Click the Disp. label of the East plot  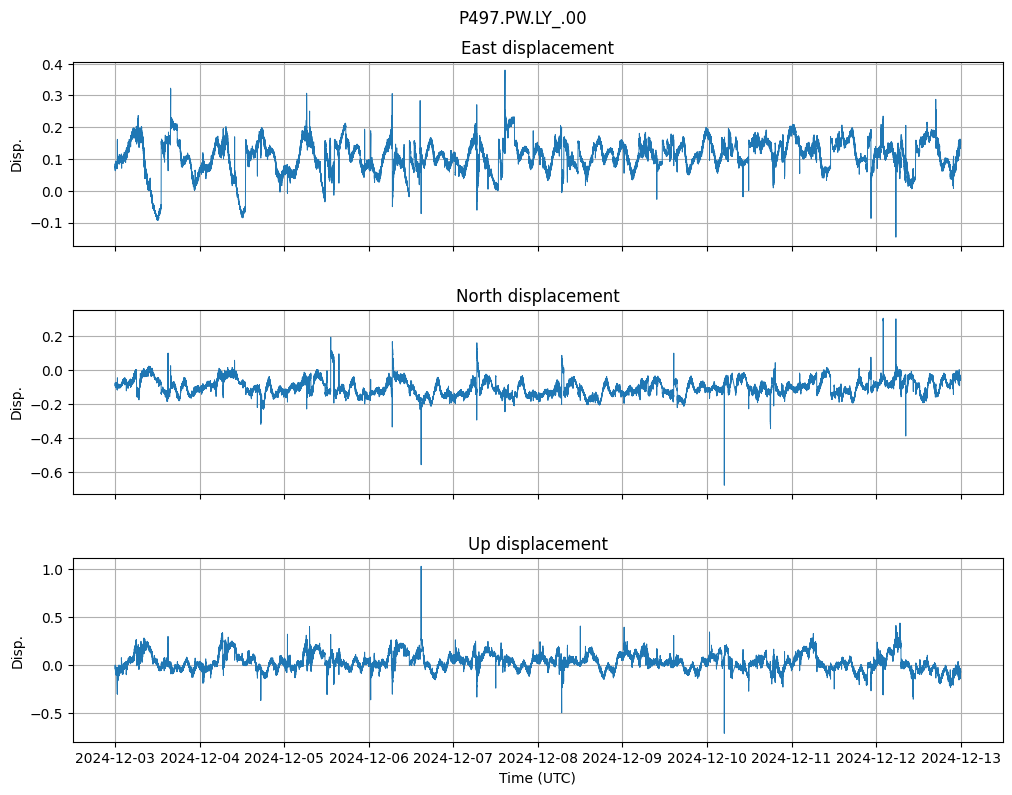[x=17, y=154]
